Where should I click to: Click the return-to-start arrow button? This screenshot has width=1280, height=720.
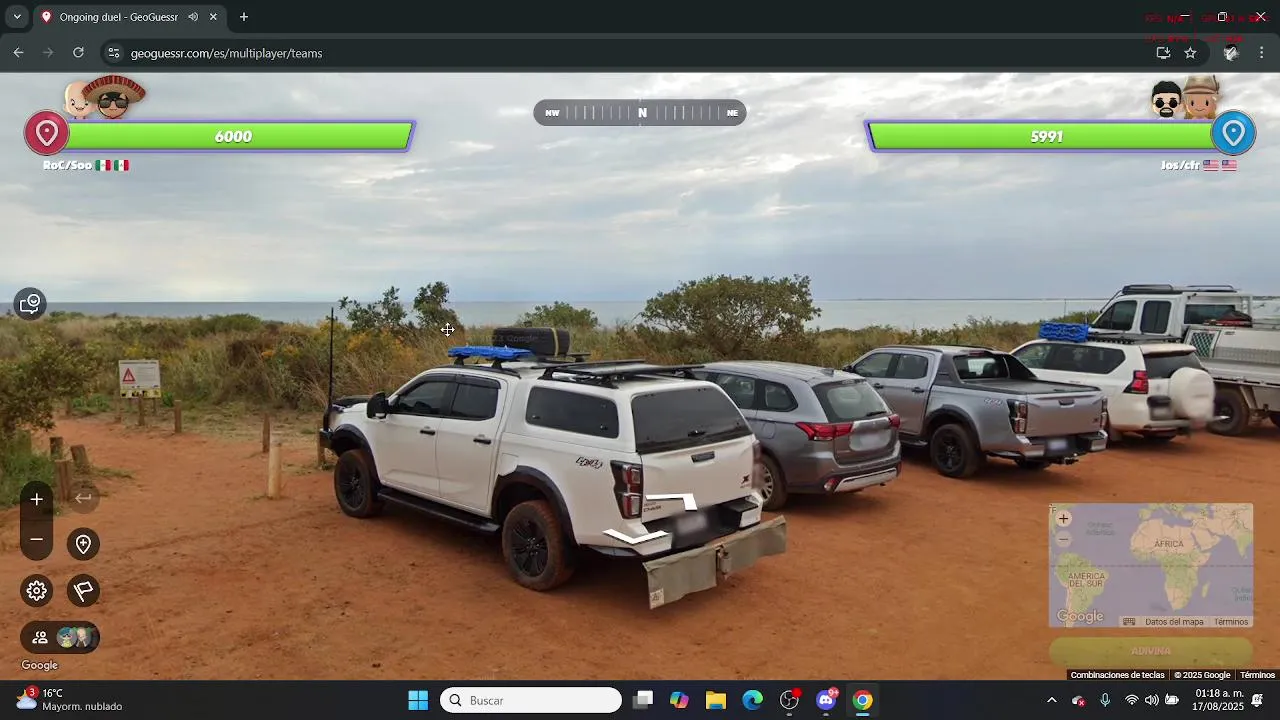(84, 498)
